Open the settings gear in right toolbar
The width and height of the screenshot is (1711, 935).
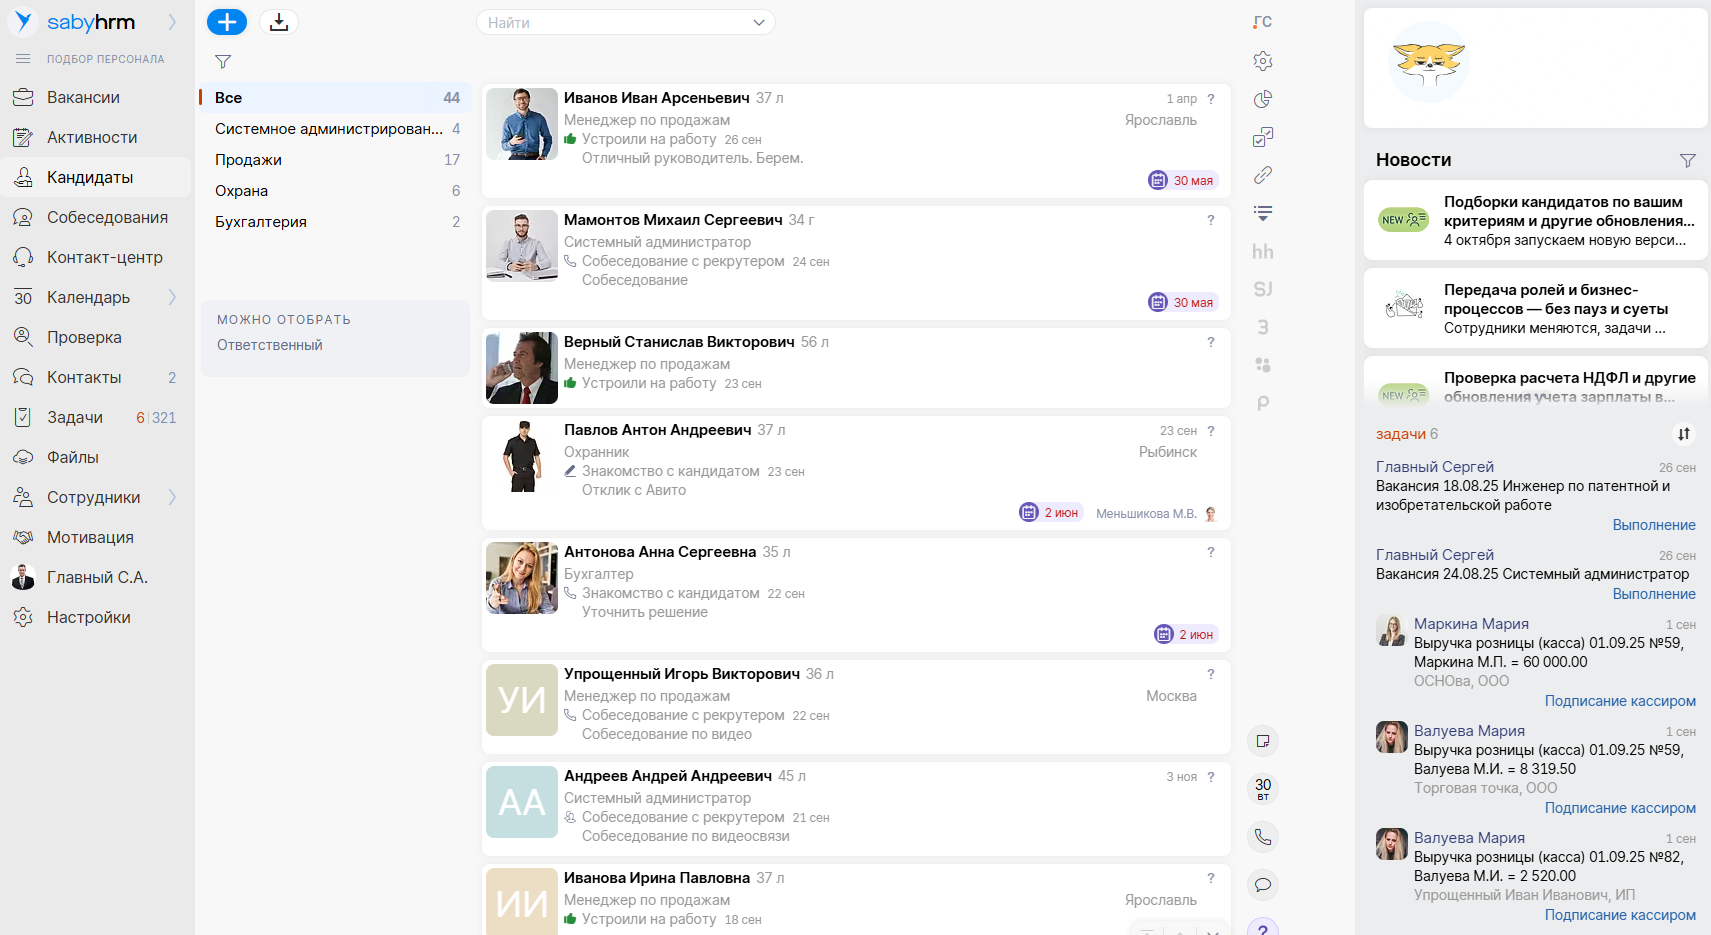pyautogui.click(x=1263, y=61)
